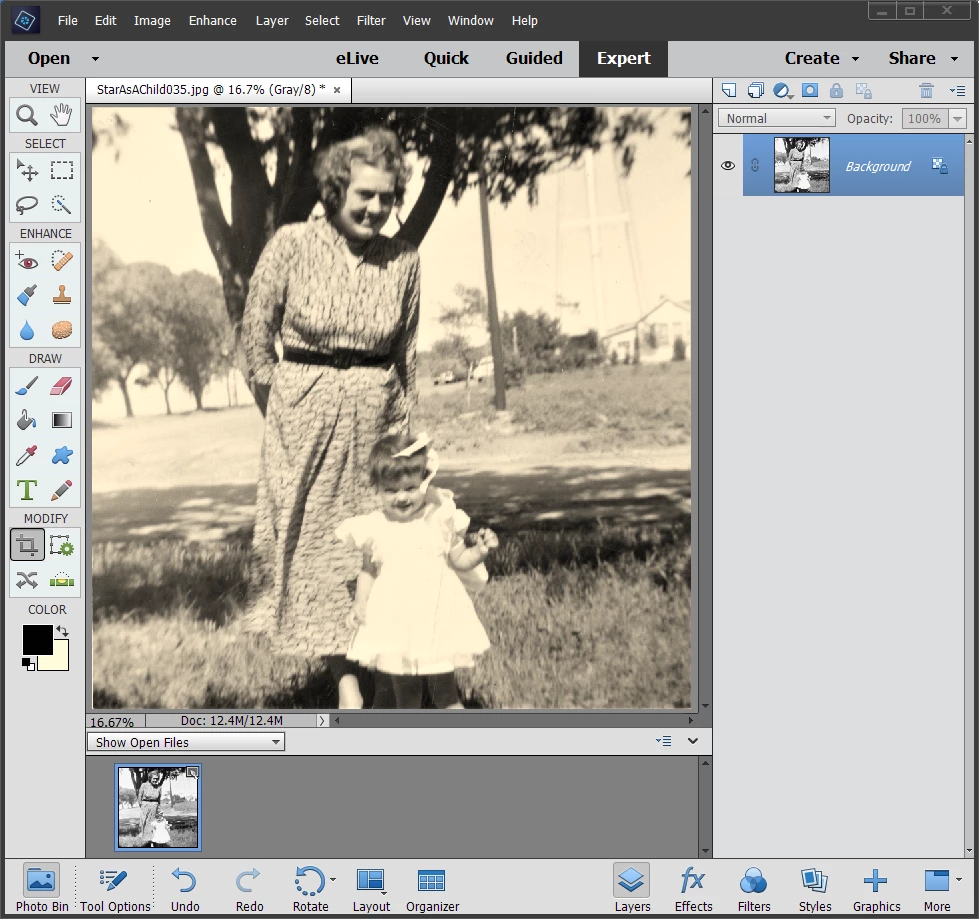Click the Straighten tool

click(62, 580)
